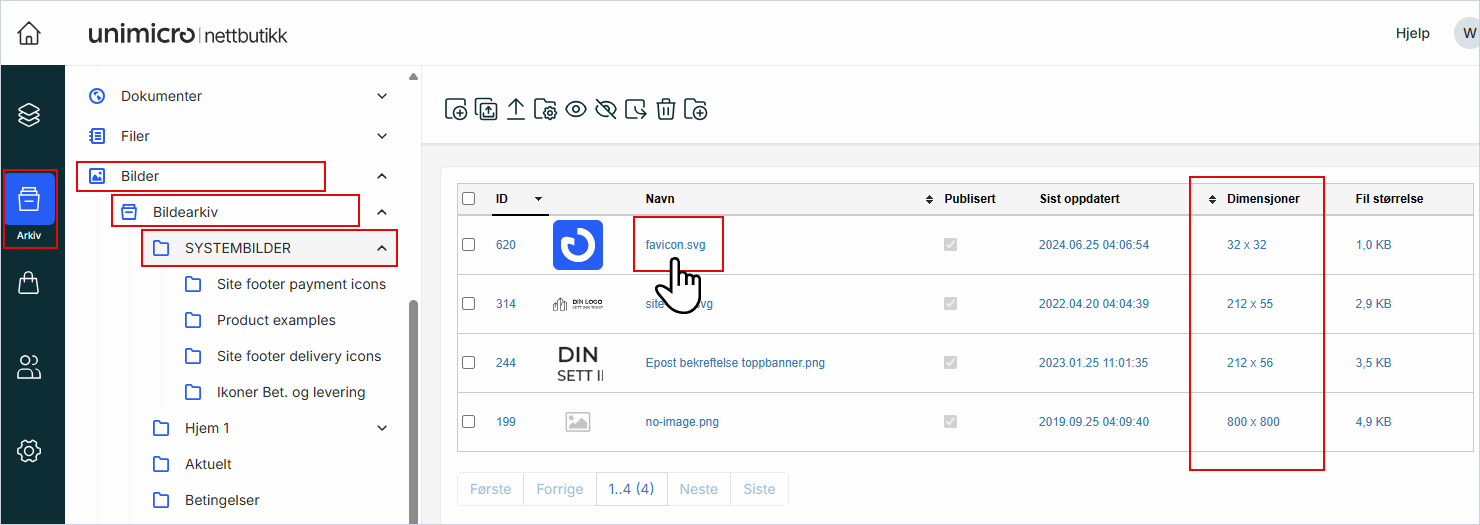This screenshot has height=525, width=1480.
Task: Click the trash can delete icon
Action: [666, 109]
